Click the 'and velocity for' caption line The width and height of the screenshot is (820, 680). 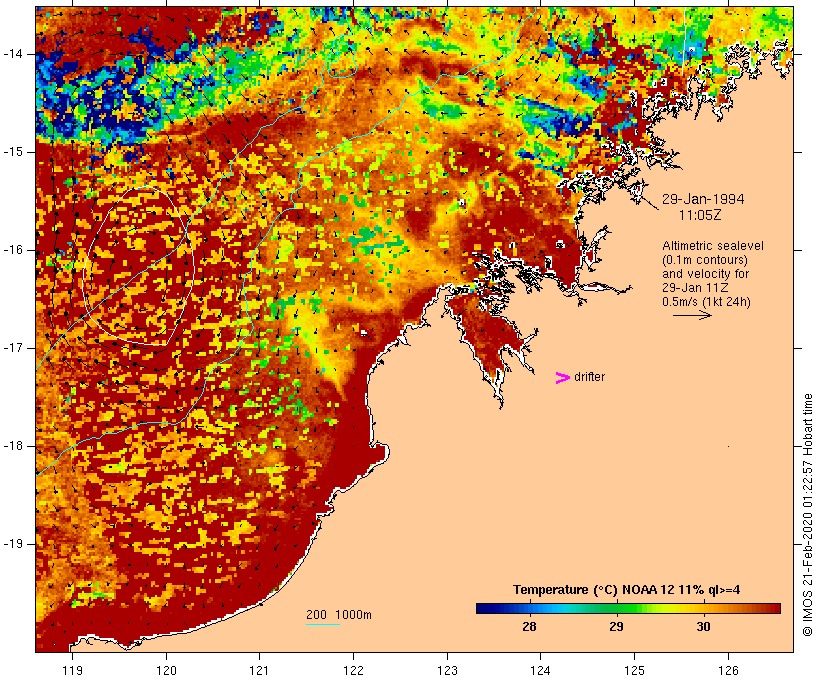pyautogui.click(x=705, y=274)
